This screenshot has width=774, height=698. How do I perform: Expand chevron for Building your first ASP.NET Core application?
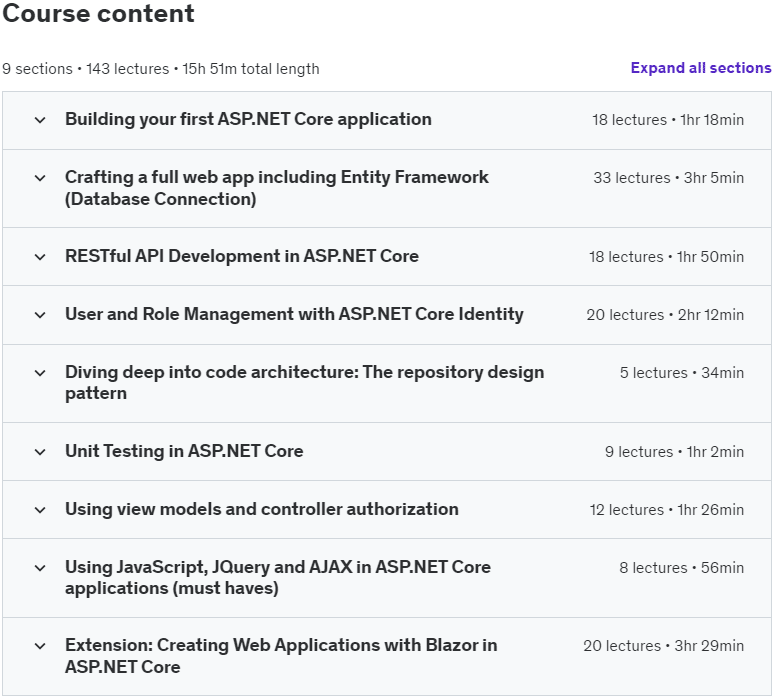tap(40, 120)
